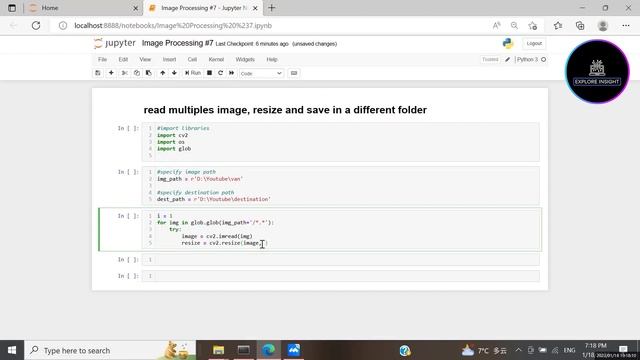The image size is (640, 360).
Task: Save the notebook with the floppy icon
Action: pyautogui.click(x=98, y=73)
